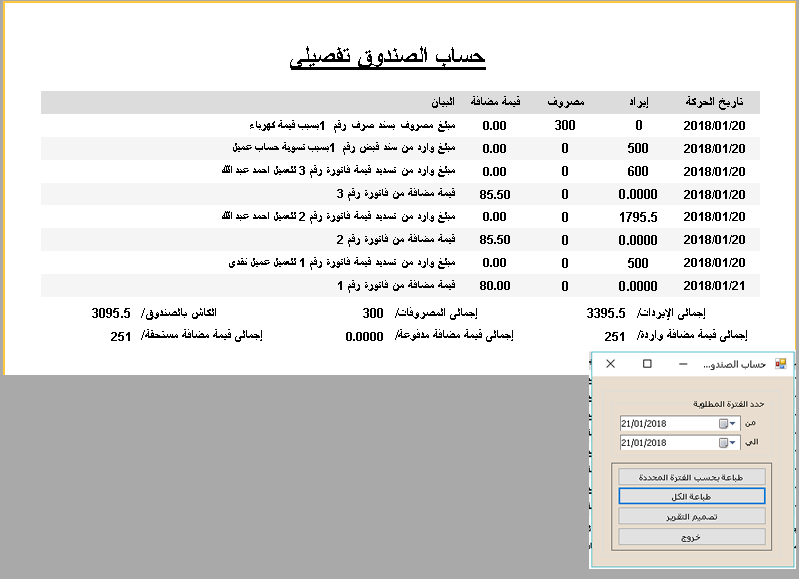799x579 pixels.
Task: Click description قيمة مضافة من فاتورة رقم 3
Action: pos(396,194)
